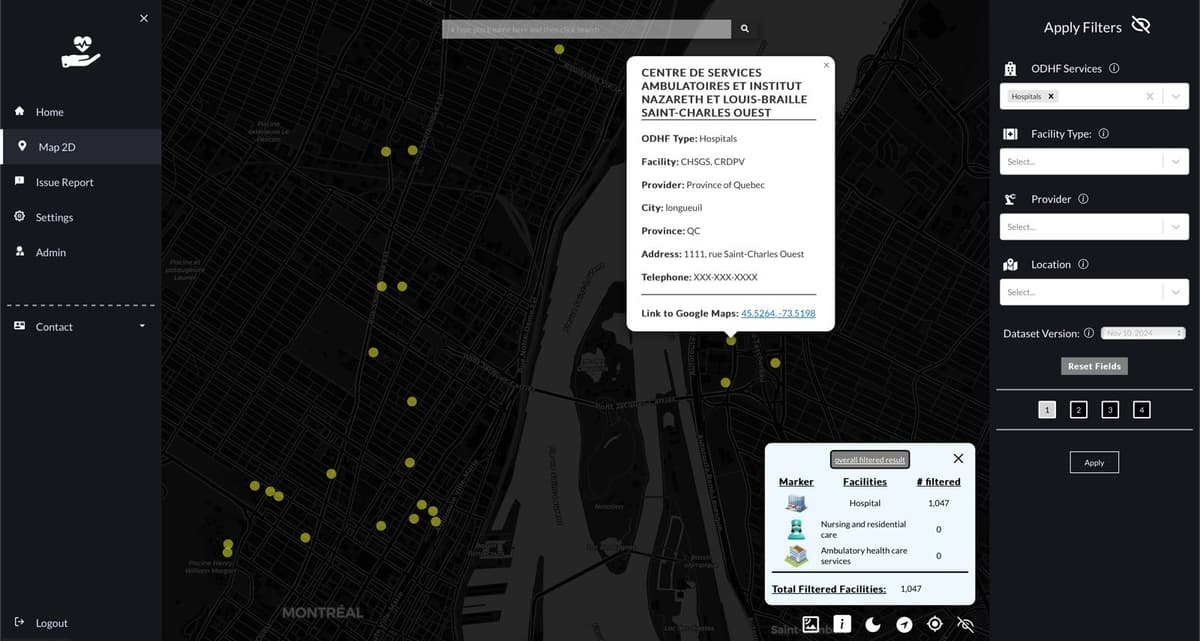Hide the Apply Filters panel eye icon
Viewport: 1200px width, 641px height.
[x=1141, y=26]
